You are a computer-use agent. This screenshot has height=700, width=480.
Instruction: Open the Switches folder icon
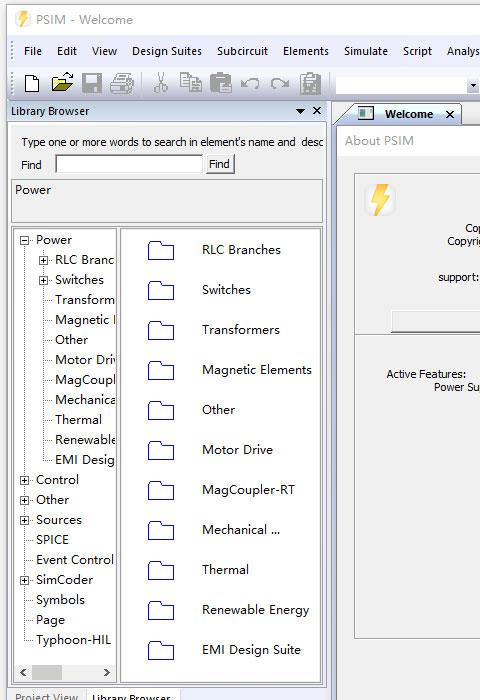(161, 291)
